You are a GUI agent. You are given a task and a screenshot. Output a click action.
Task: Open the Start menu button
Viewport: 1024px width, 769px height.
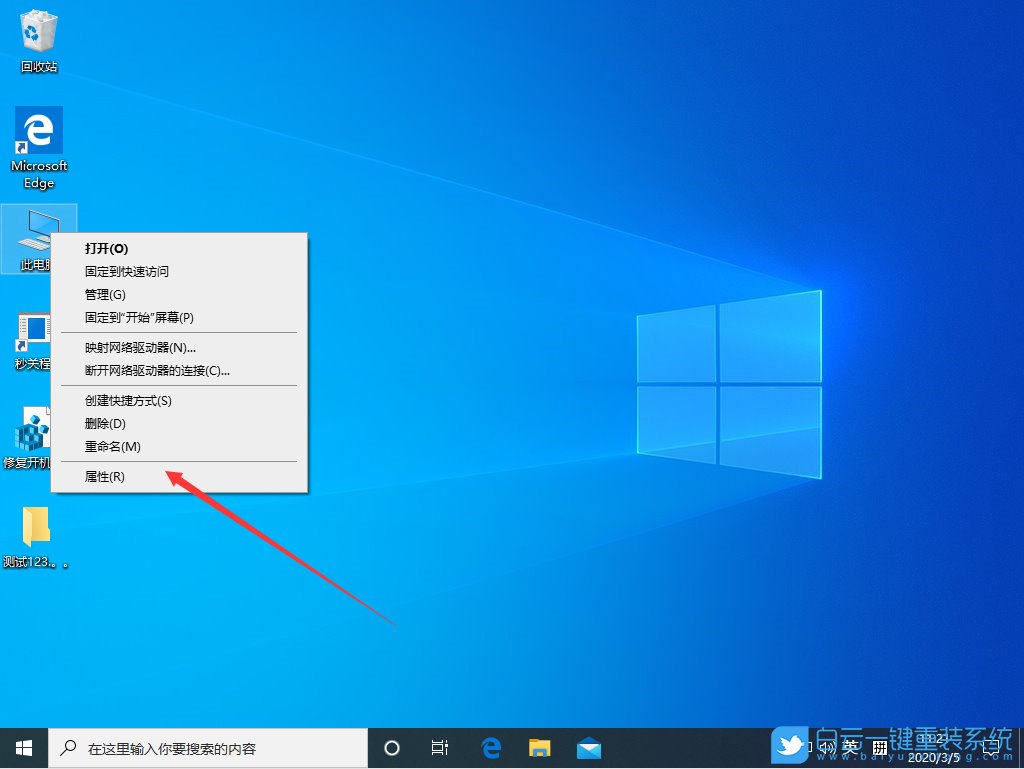22,746
